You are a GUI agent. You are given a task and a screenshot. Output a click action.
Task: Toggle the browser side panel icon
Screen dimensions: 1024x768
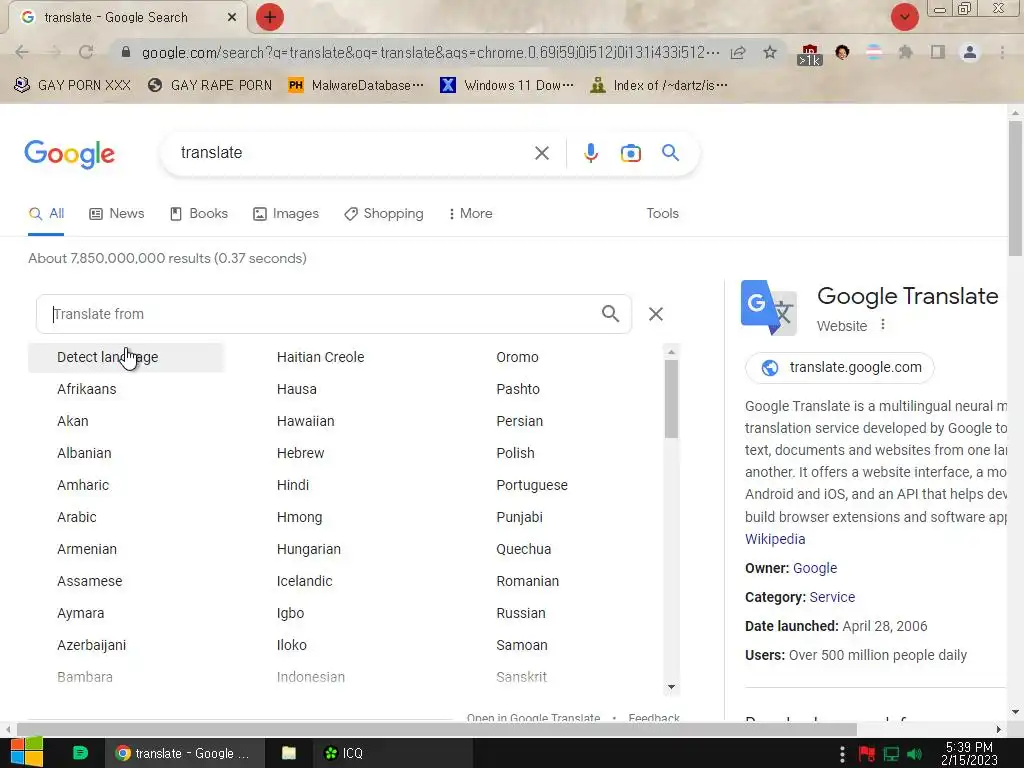point(938,52)
